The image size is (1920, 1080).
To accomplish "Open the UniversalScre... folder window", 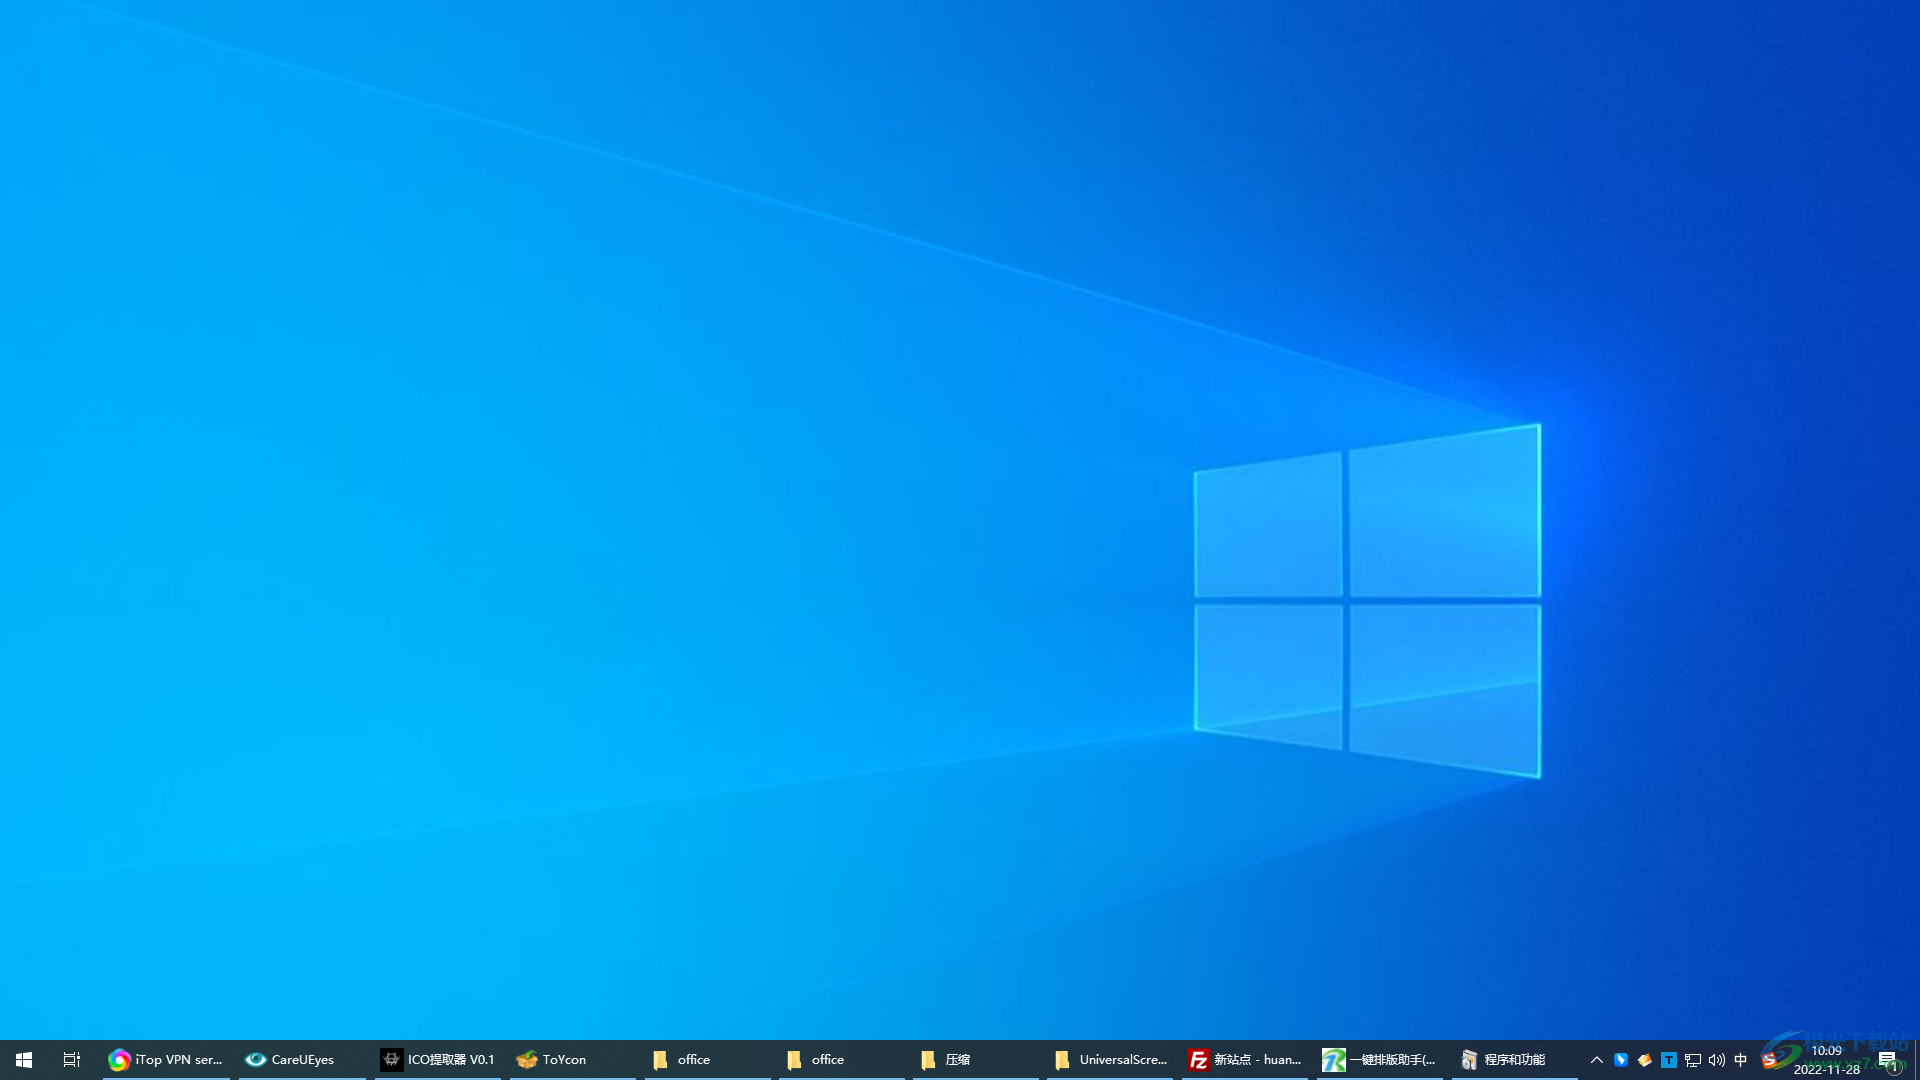I will 1110,1059.
